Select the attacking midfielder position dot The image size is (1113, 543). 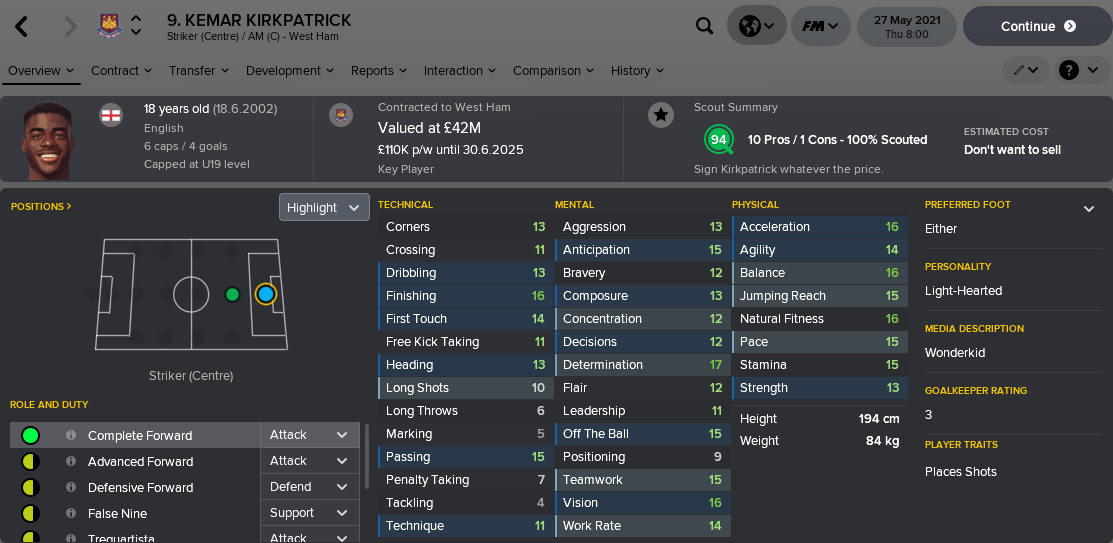(x=233, y=294)
